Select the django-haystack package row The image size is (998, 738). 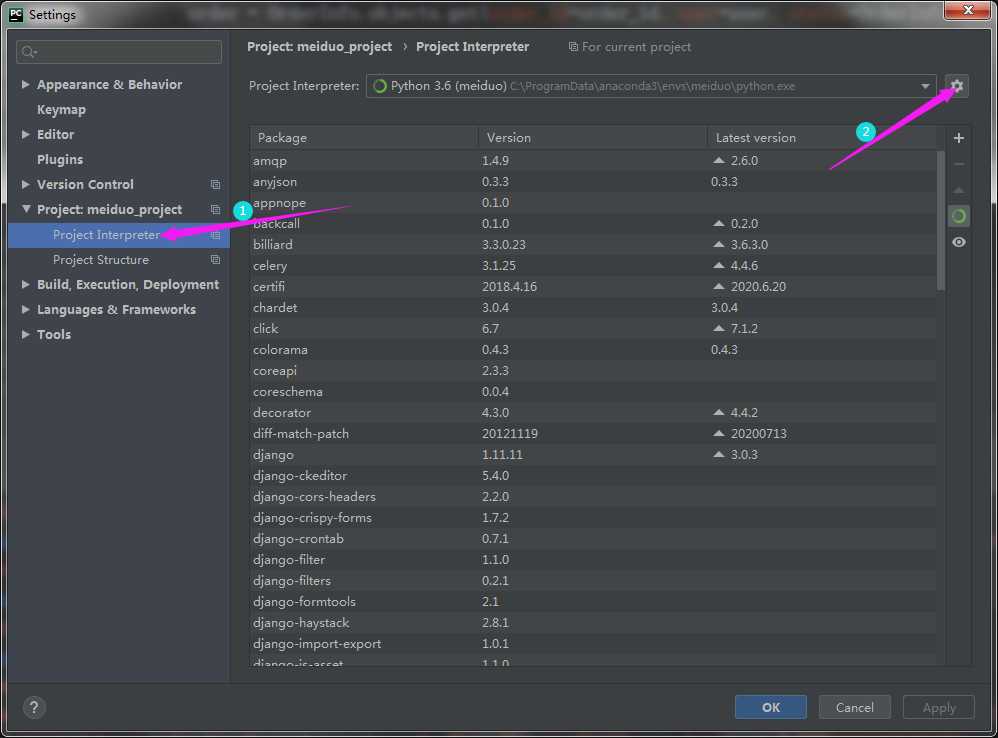[593, 622]
